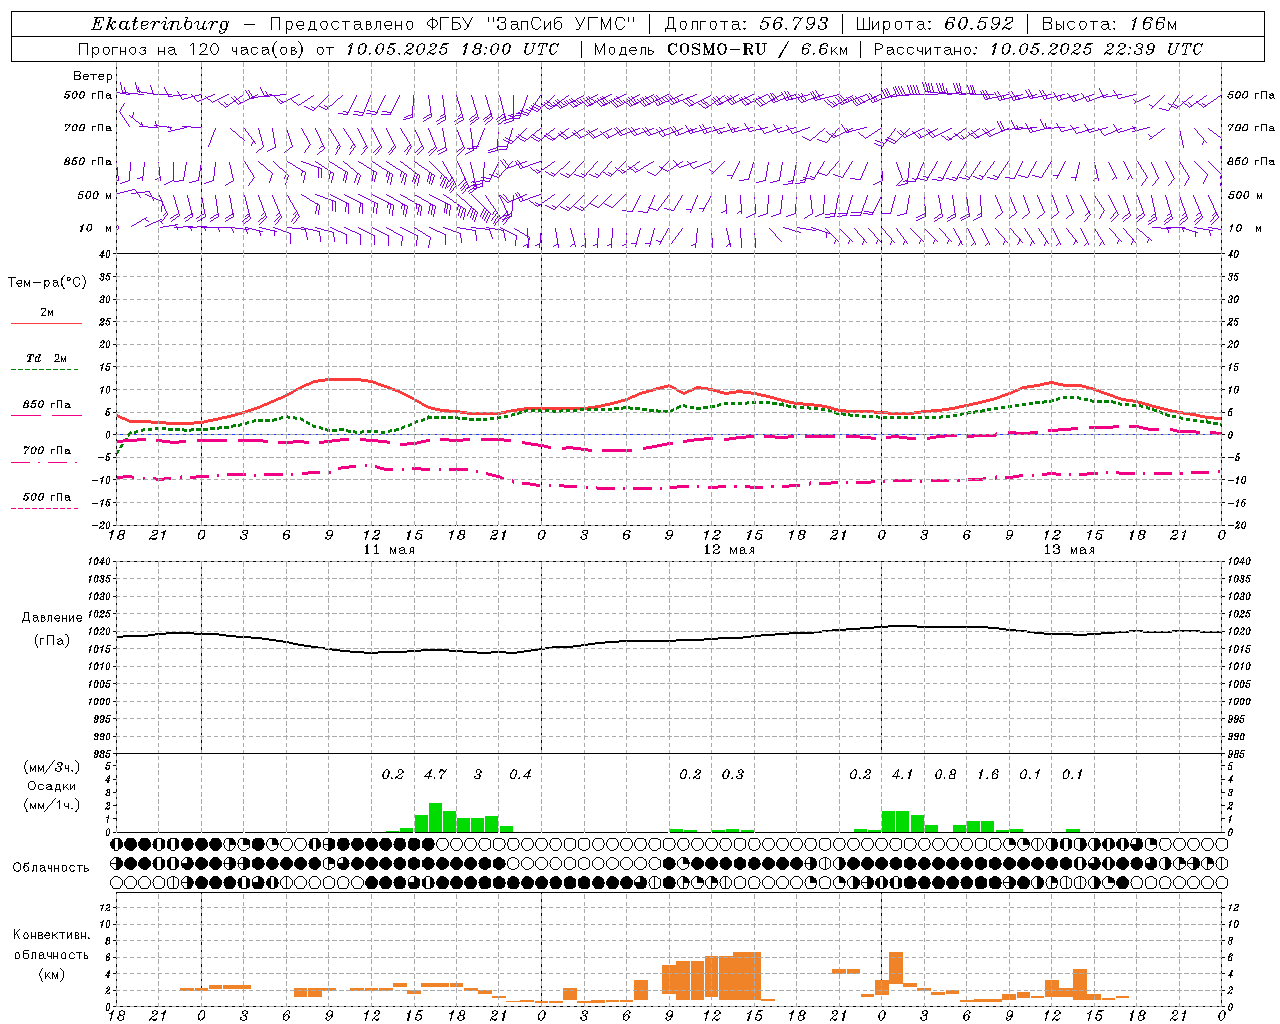The width and height of the screenshot is (1280, 1024).
Task: Select the Модель COSMO-RU / 6.6км text
Action: [x=721, y=49]
